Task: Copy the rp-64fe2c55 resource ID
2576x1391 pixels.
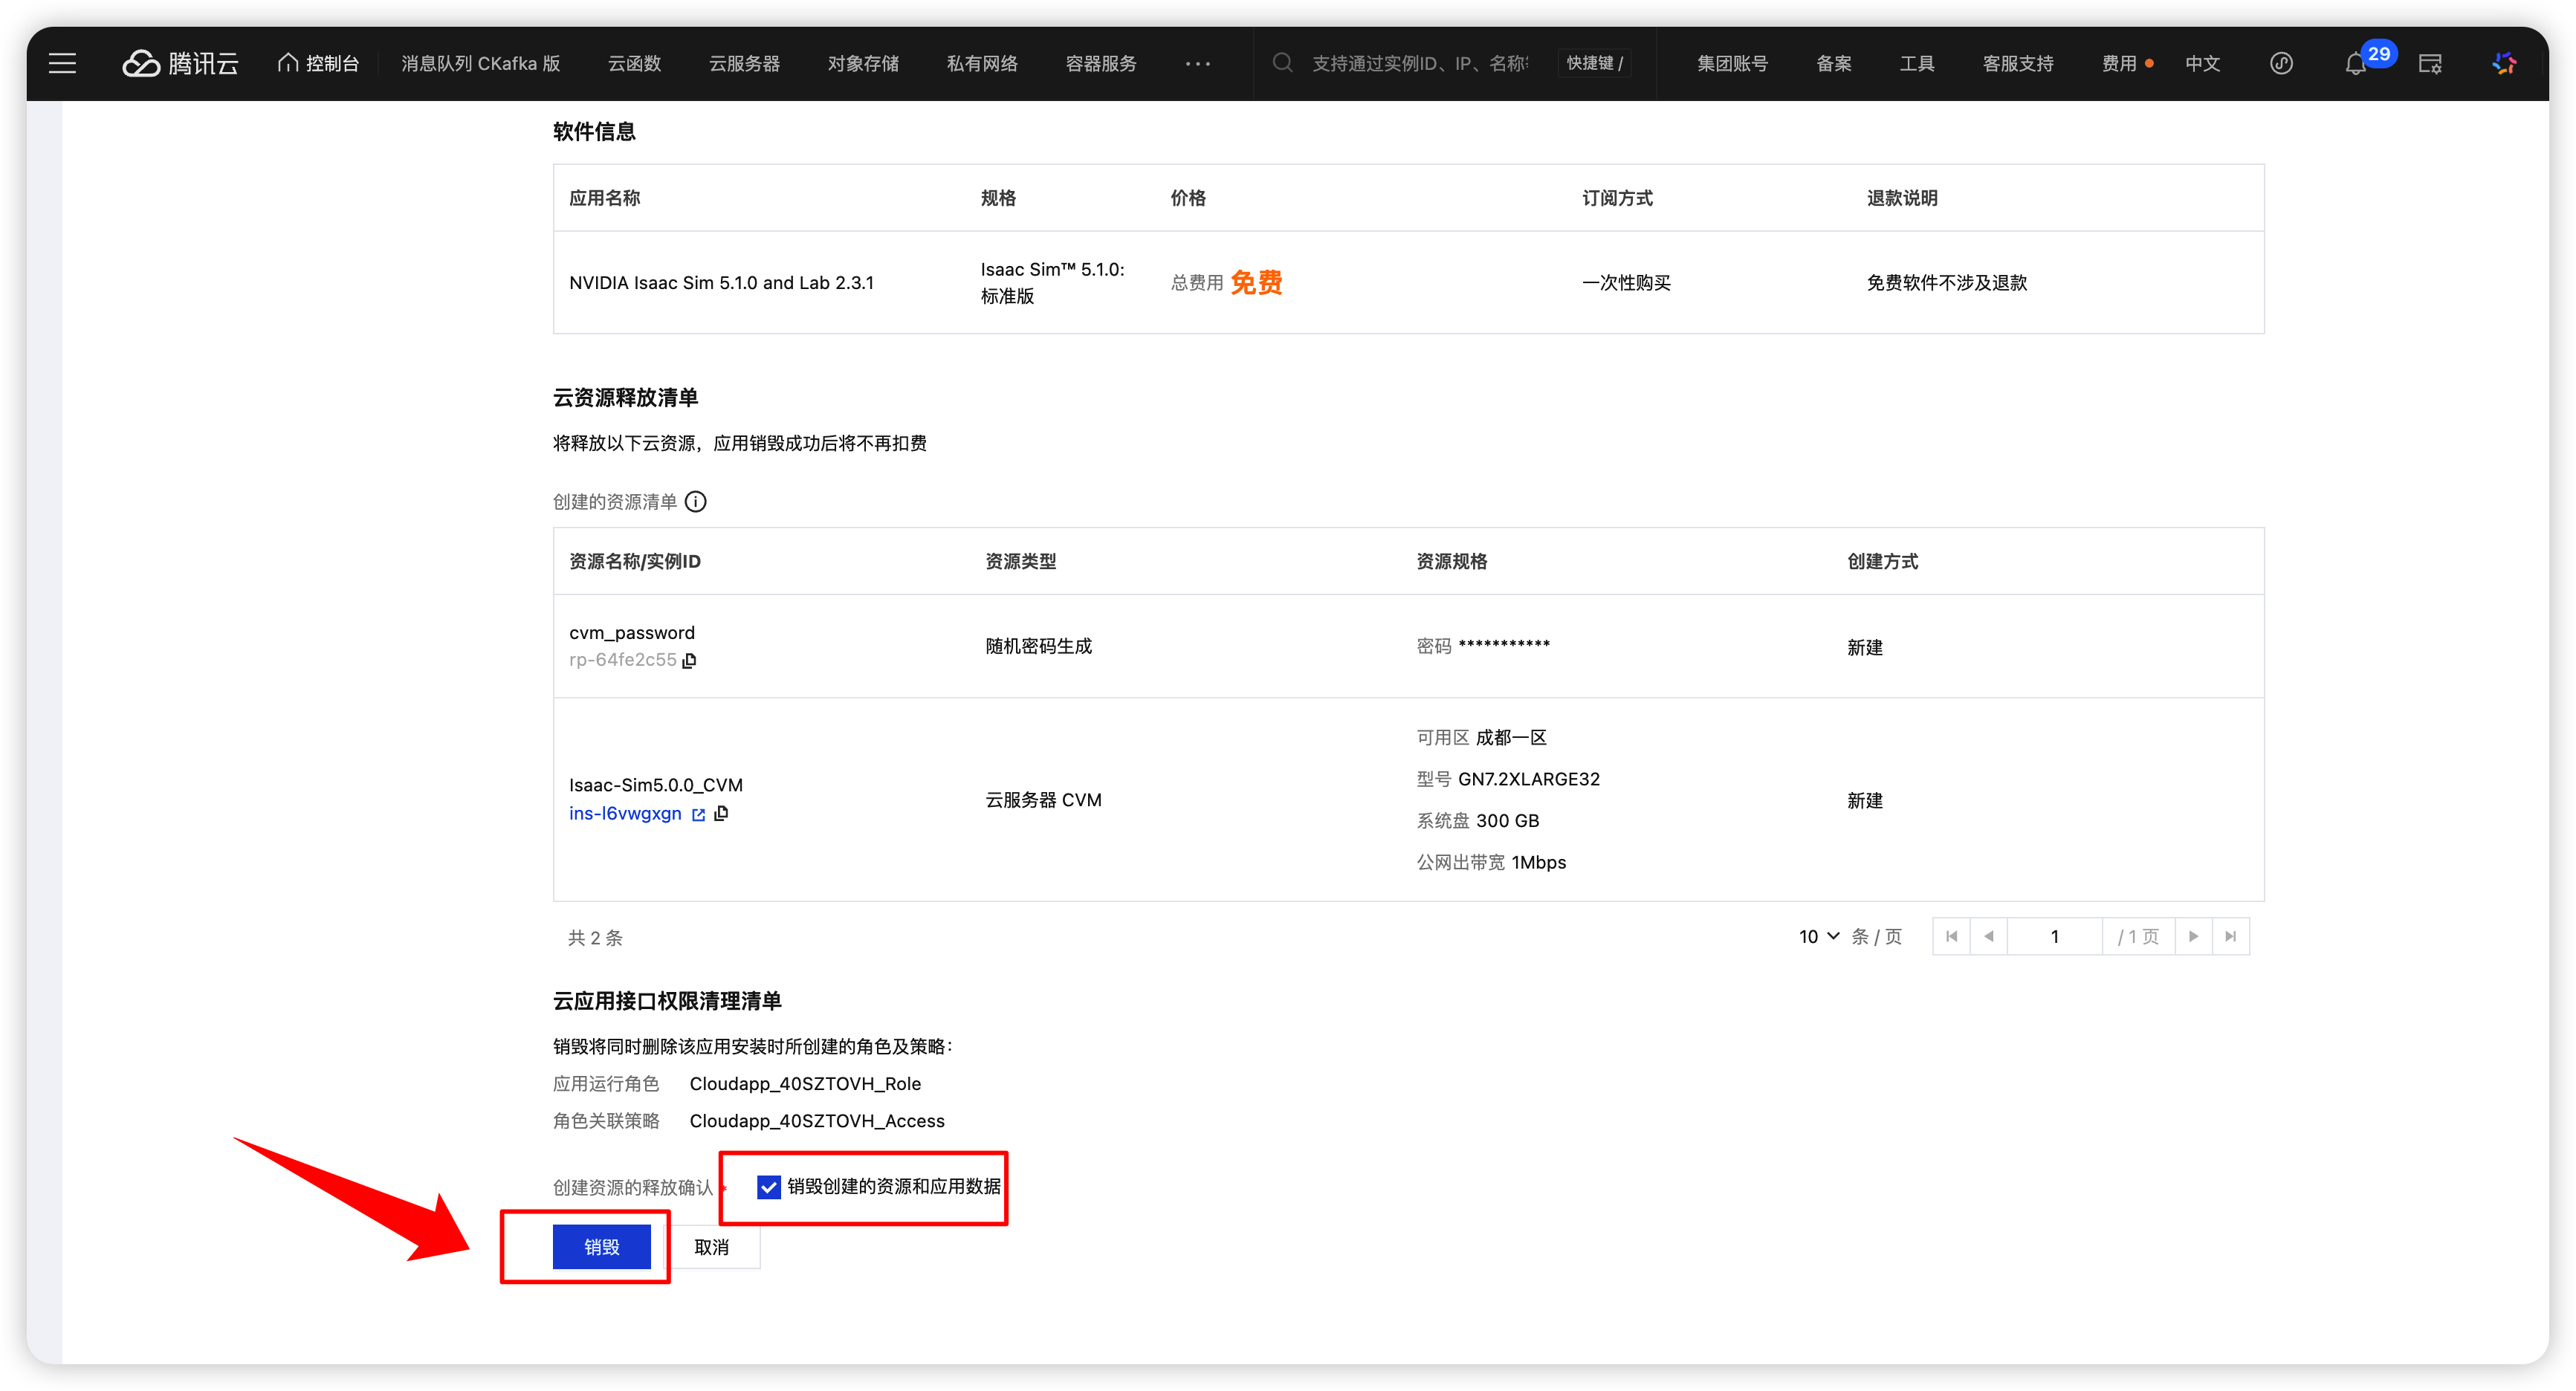Action: tap(689, 660)
